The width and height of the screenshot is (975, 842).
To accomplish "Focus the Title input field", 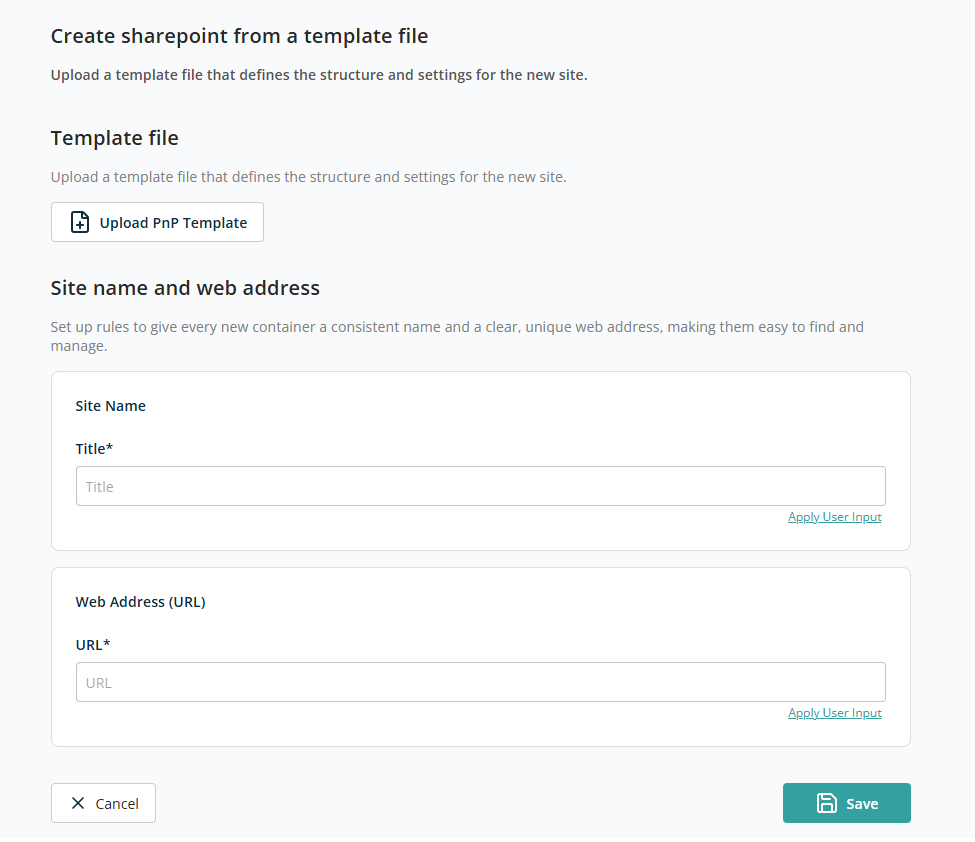I will point(481,486).
